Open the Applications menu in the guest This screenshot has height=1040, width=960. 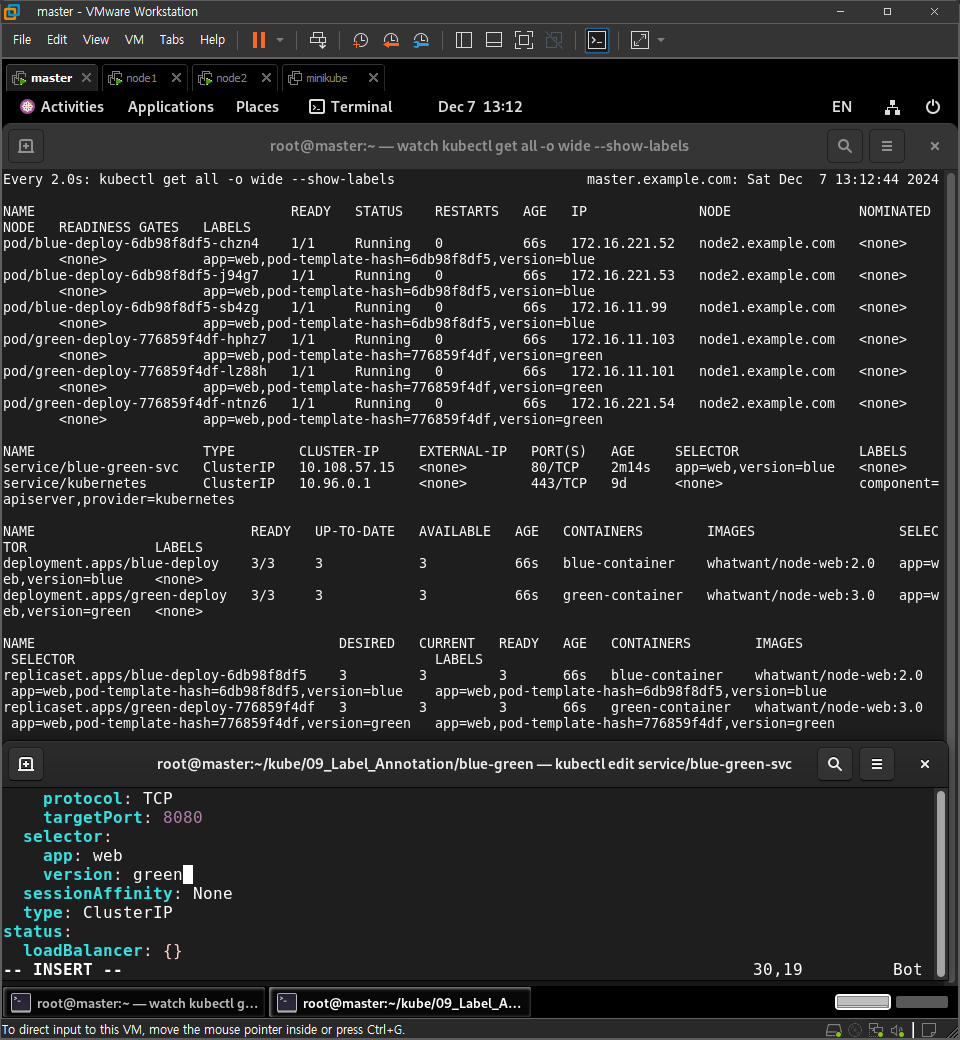click(x=171, y=107)
